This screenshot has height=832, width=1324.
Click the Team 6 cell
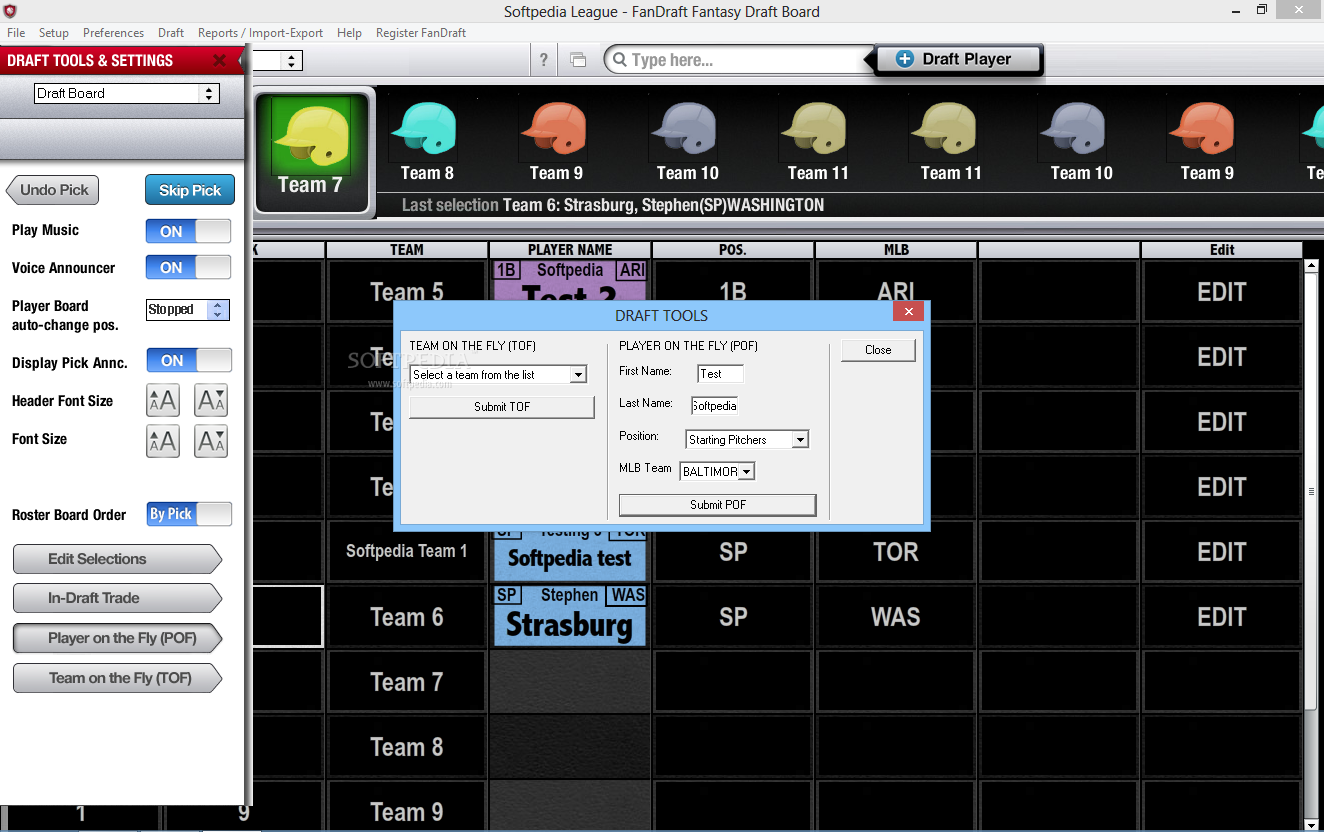(x=407, y=617)
